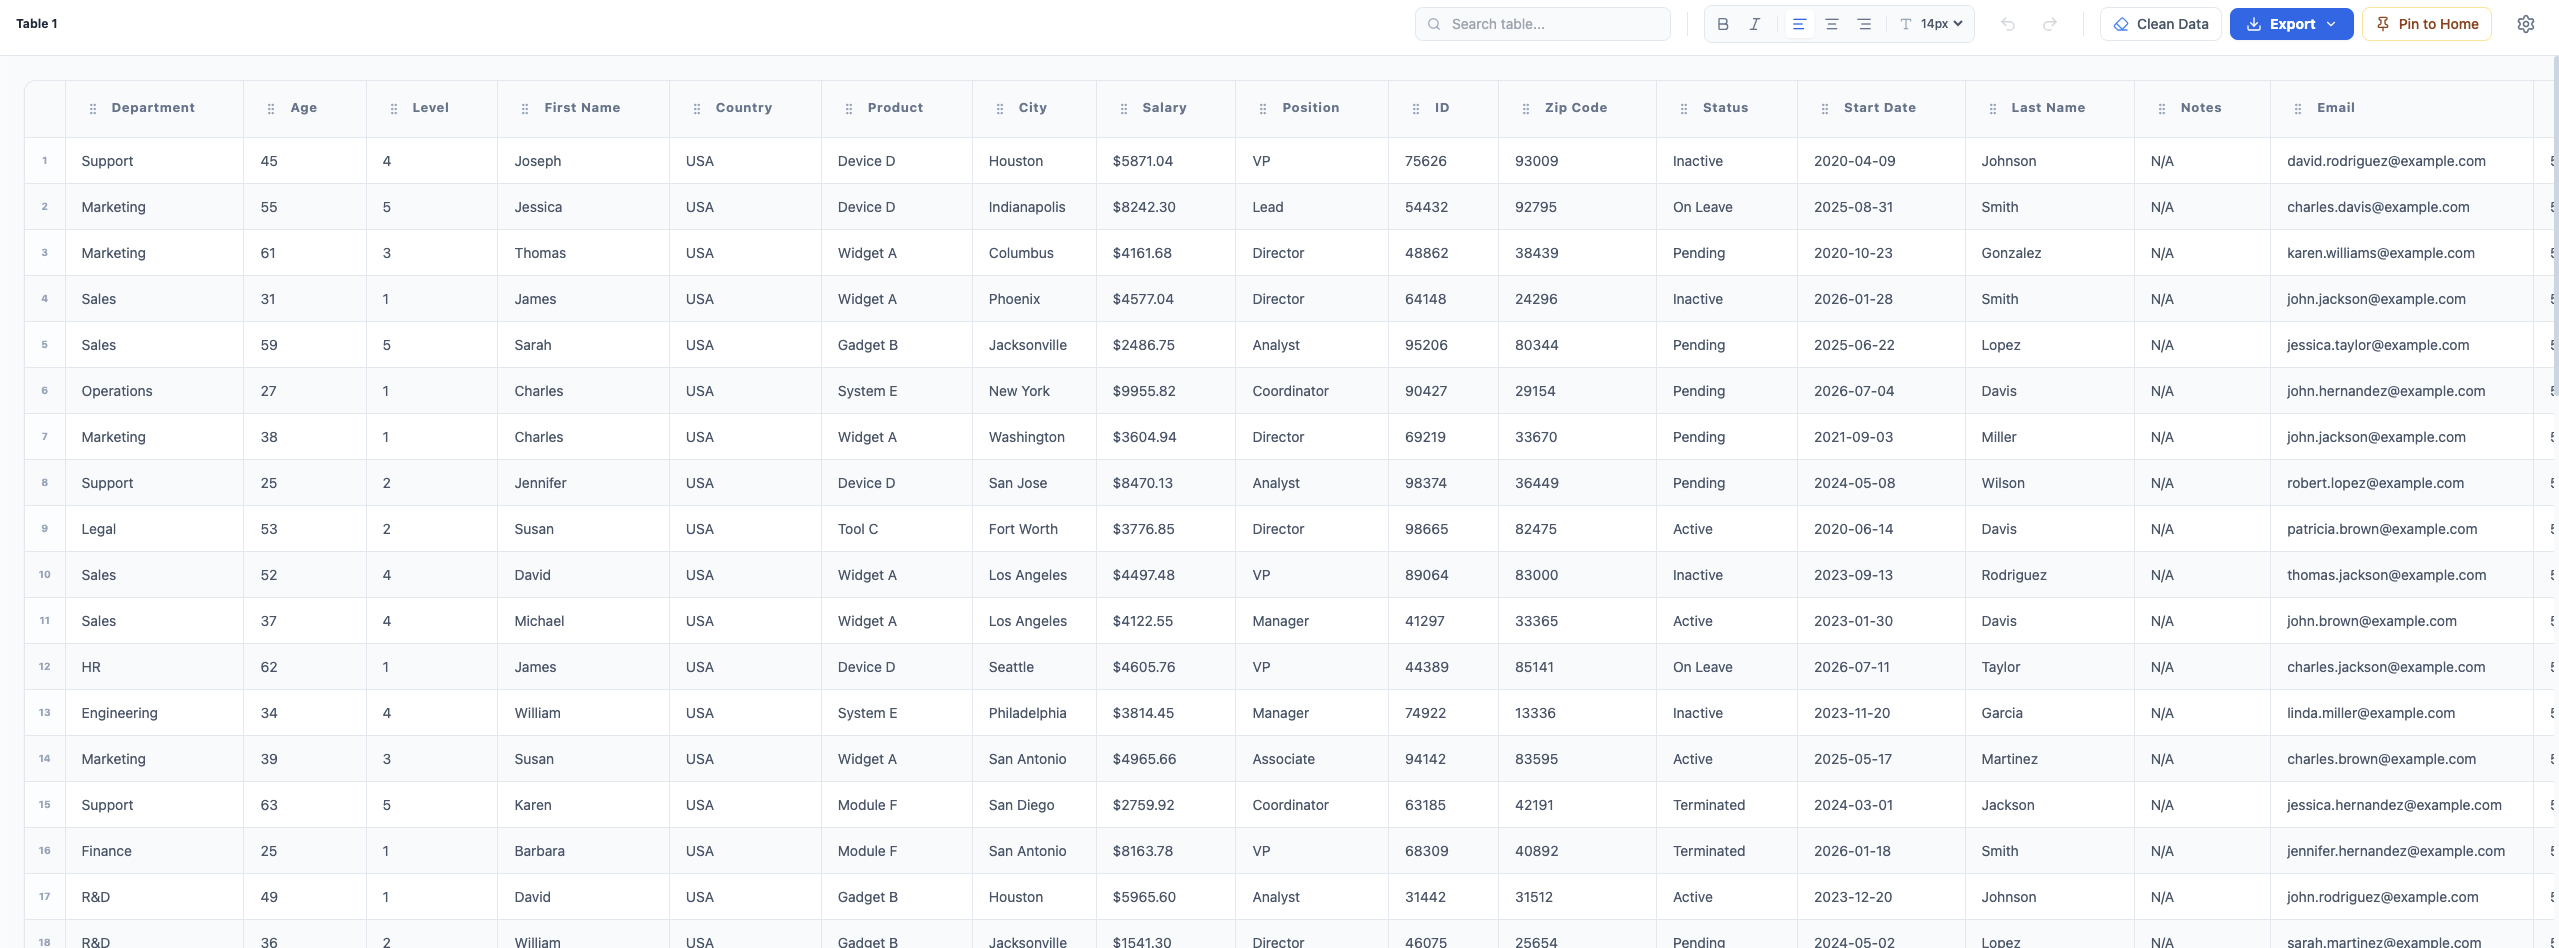Grab the Level column drag handle
Viewport: 2559px width, 948px height.
[x=394, y=109]
